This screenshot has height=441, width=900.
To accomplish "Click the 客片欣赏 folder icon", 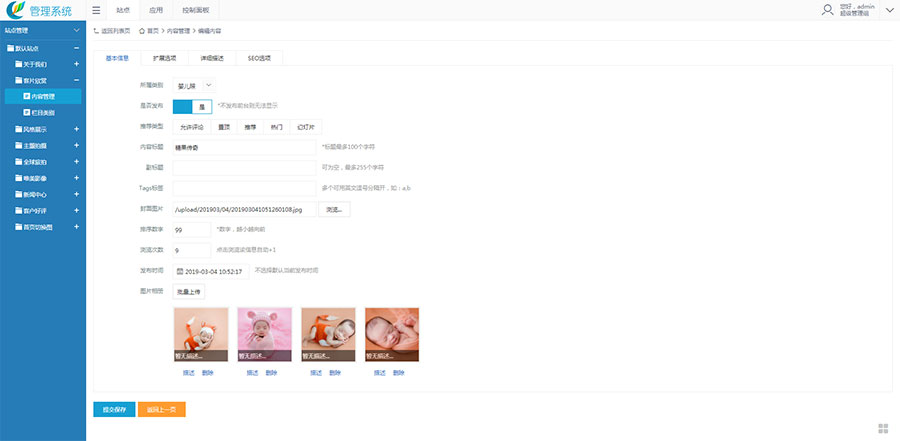I will tap(18, 80).
